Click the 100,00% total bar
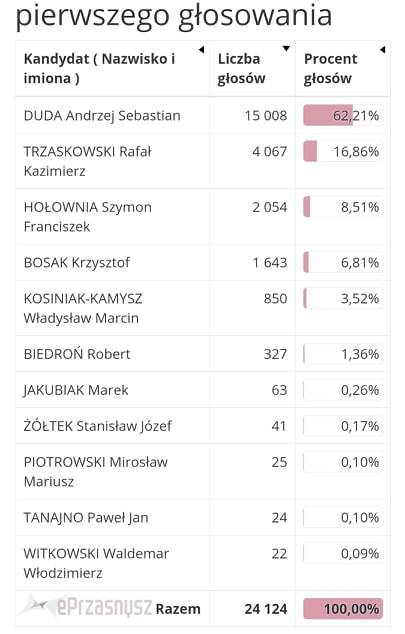Image resolution: width=405 pixels, height=634 pixels. [343, 609]
